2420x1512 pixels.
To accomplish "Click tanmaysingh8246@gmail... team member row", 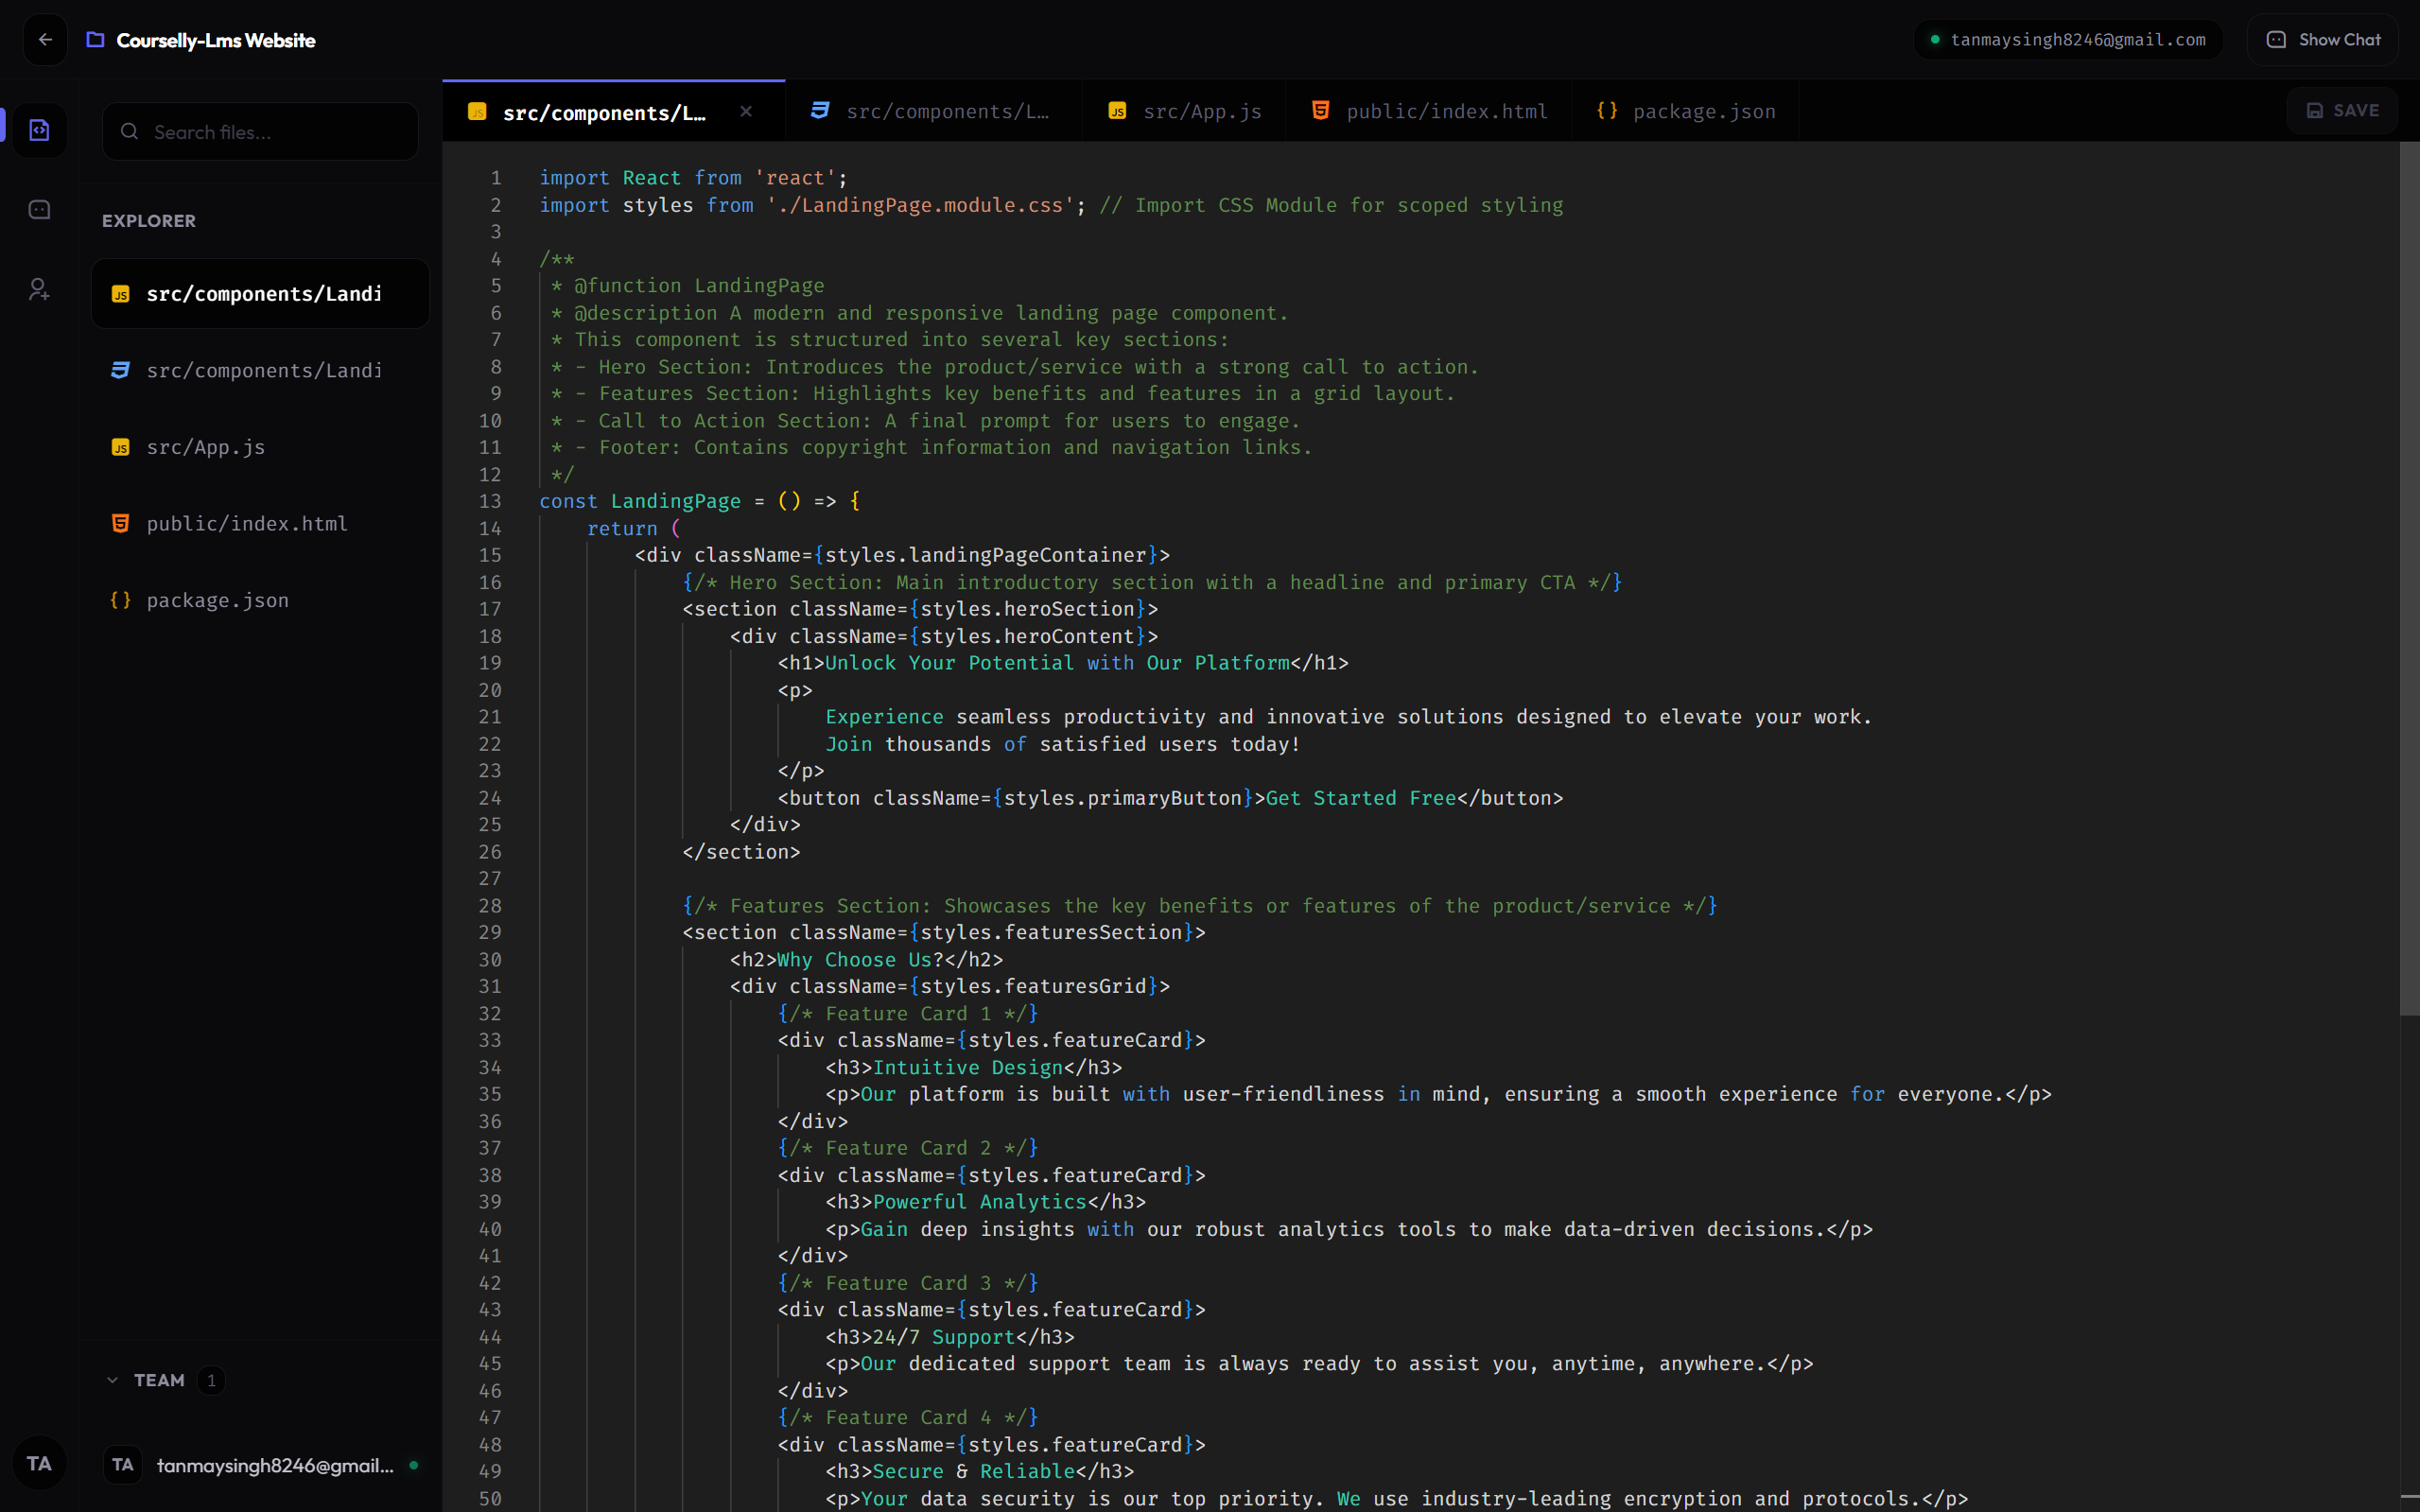I will tap(261, 1465).
